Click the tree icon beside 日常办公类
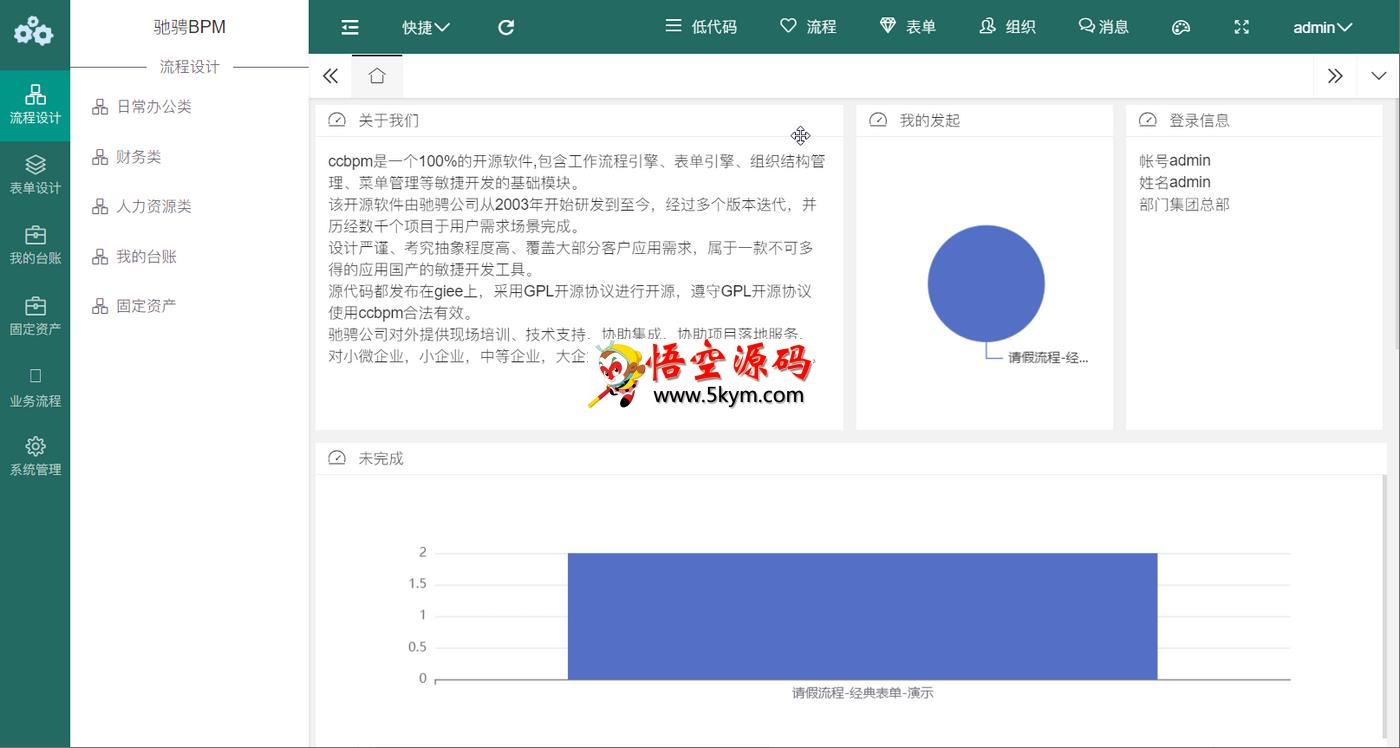Screen dimensions: 1400x748 tap(100, 107)
